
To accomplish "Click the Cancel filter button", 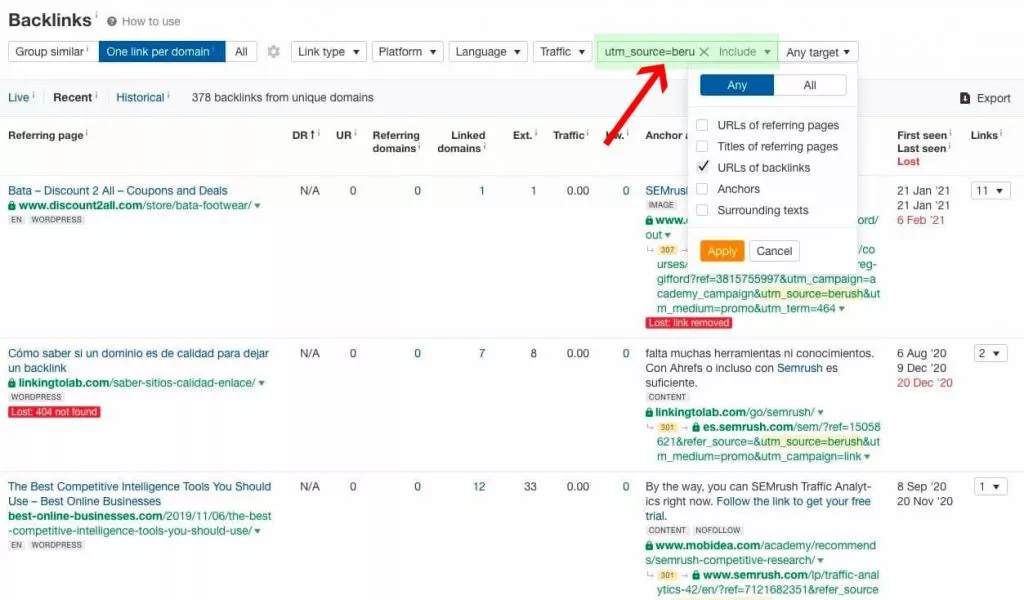I will click(x=774, y=251).
